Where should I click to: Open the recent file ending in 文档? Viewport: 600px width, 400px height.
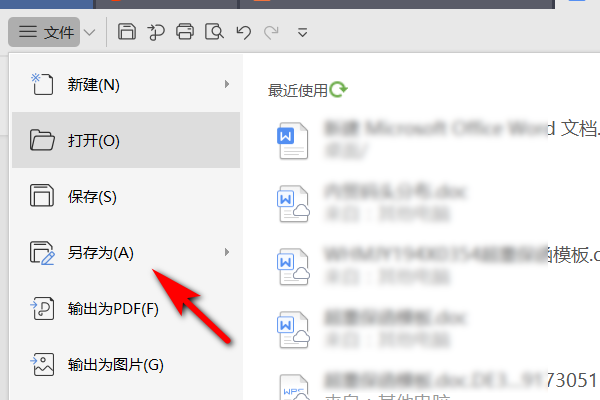(436, 140)
